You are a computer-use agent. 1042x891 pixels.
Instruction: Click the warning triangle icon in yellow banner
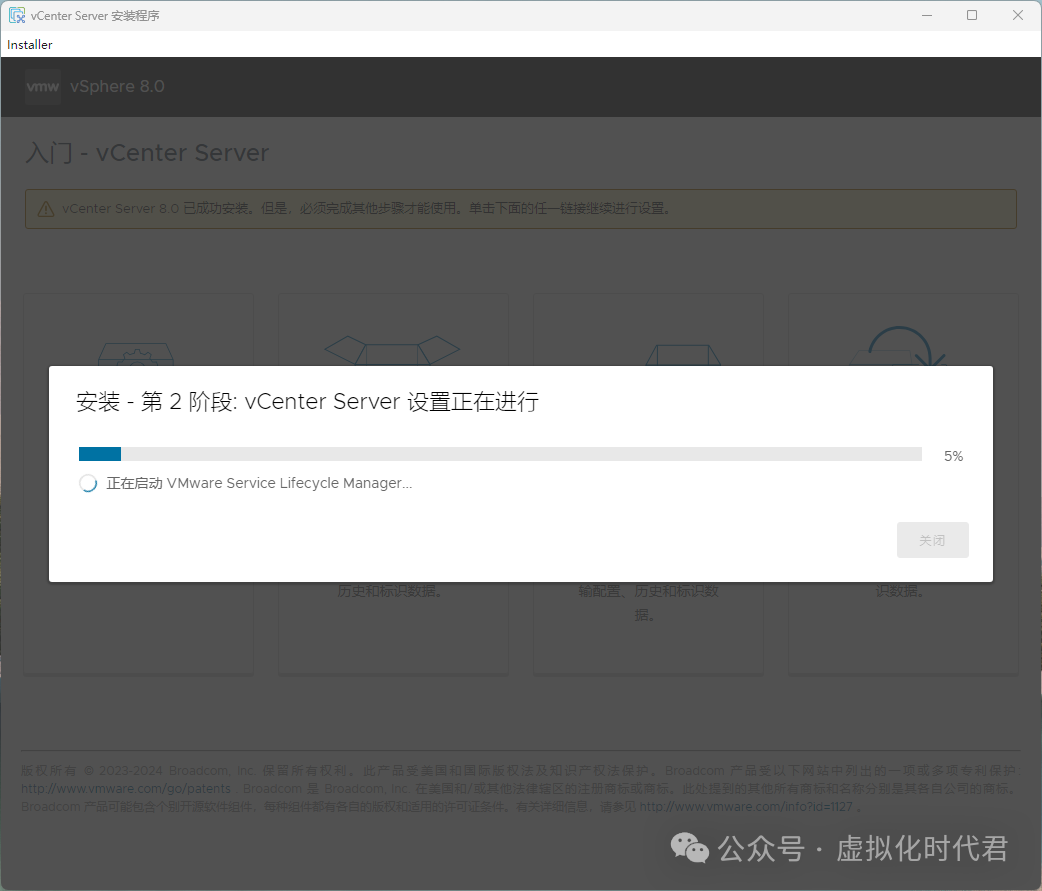tap(46, 209)
